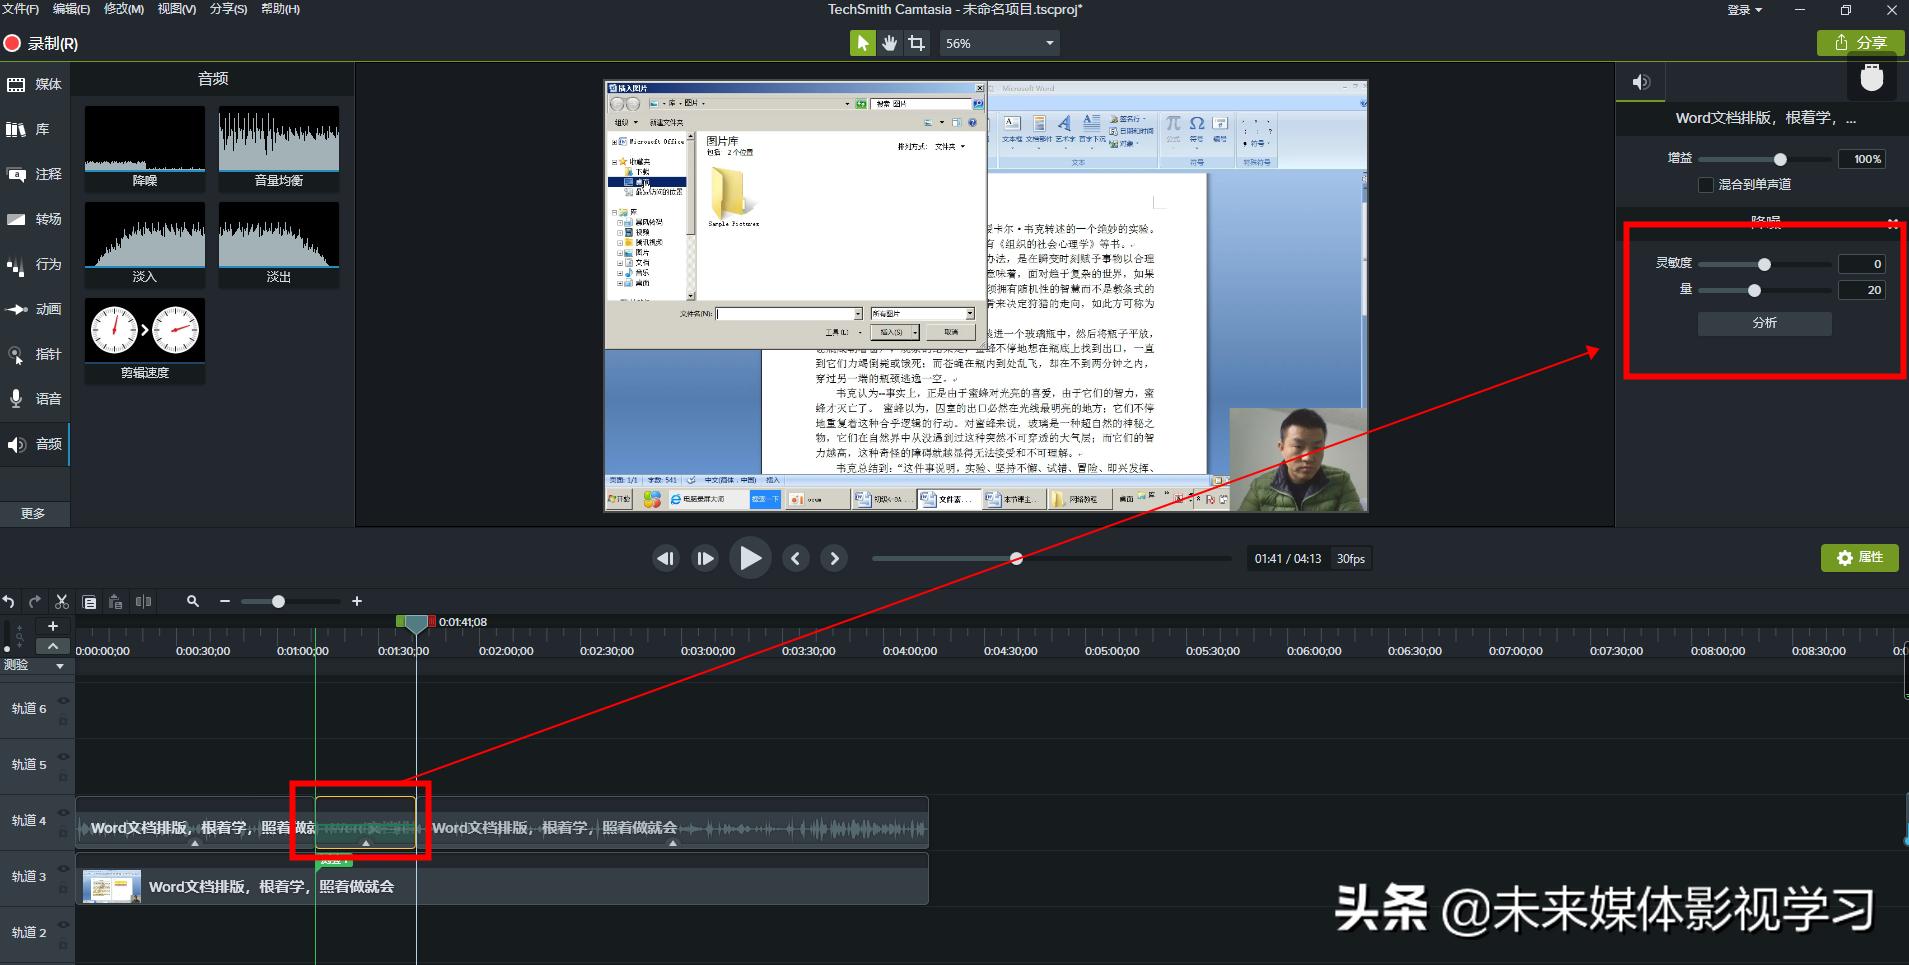Show more tools via 更多
The image size is (1909, 965).
point(34,513)
